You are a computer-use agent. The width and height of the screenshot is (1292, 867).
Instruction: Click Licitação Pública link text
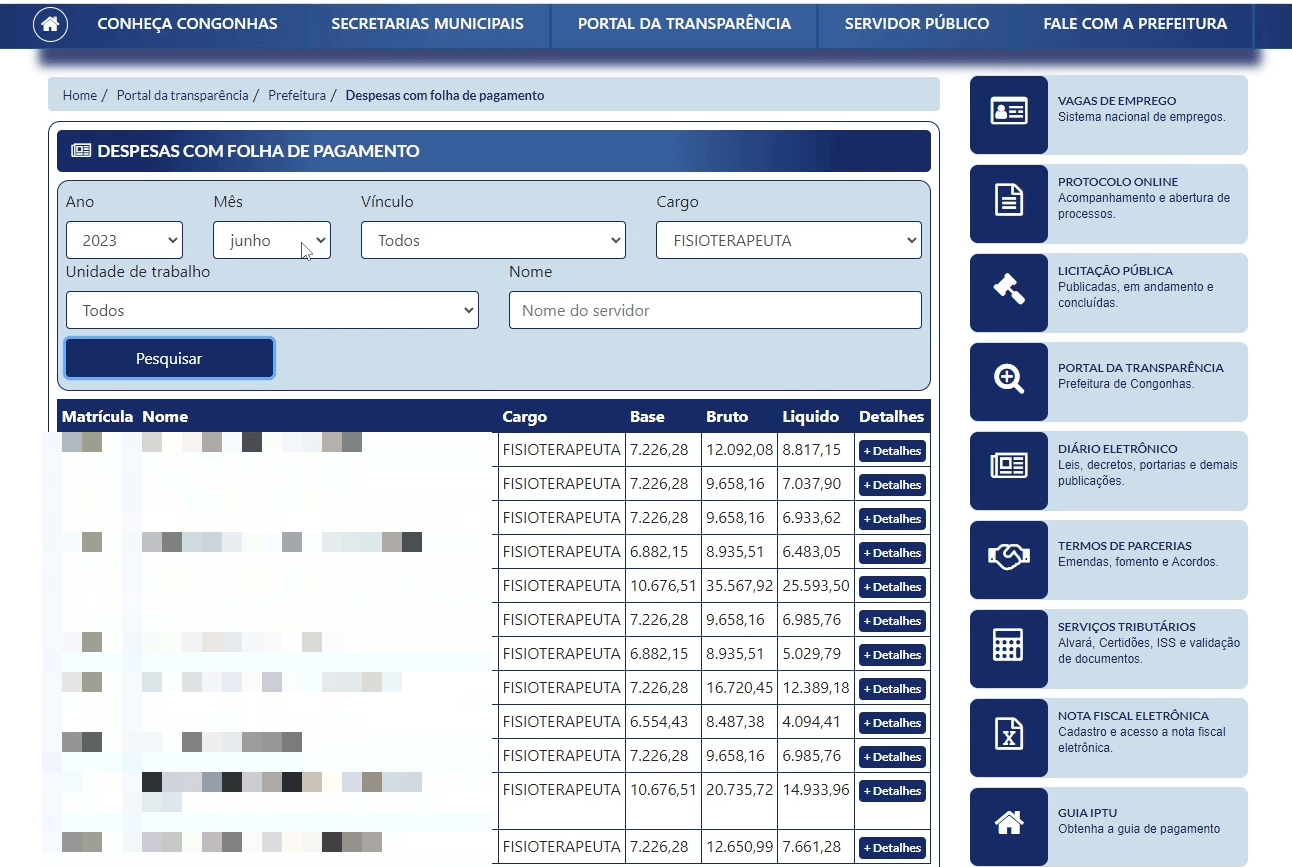pos(1115,271)
